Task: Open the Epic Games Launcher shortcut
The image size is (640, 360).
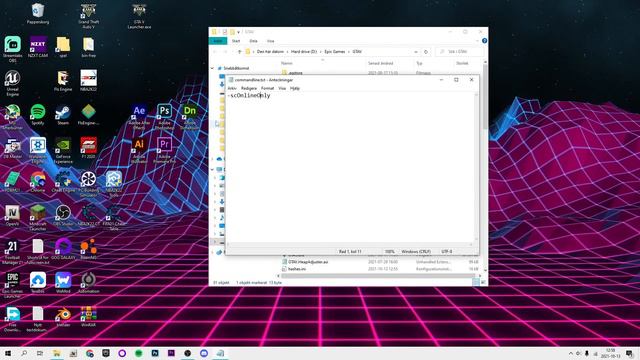Action: (x=12, y=285)
